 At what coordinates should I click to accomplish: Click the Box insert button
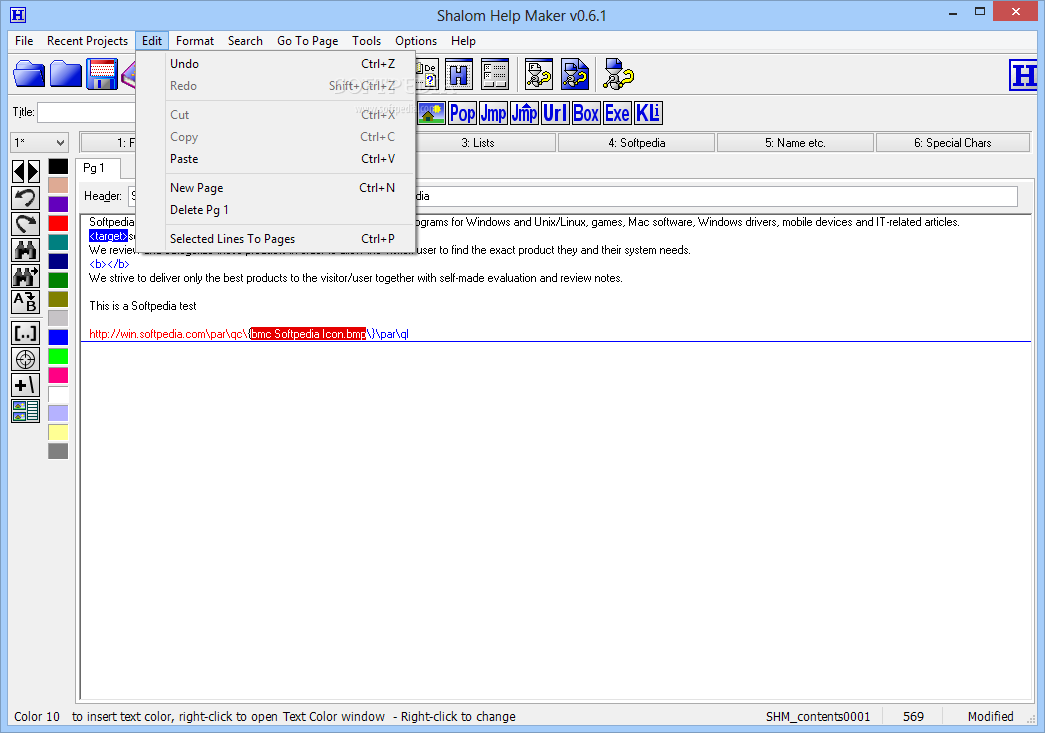tap(586, 113)
